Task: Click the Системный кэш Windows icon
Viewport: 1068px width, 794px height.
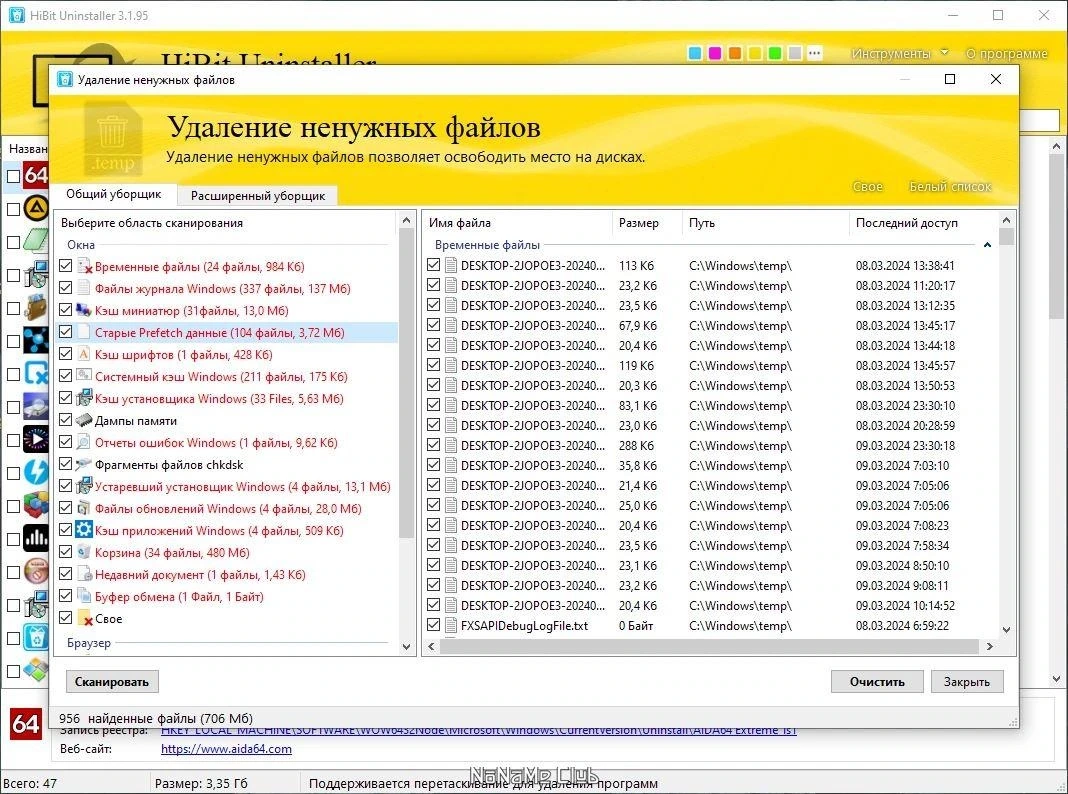Action: (84, 376)
